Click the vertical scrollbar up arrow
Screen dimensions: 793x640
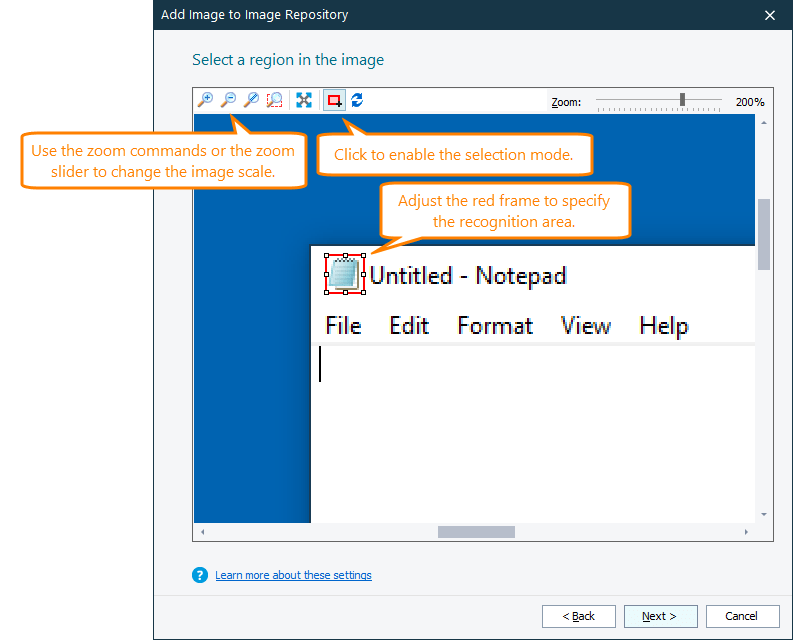coord(764,122)
